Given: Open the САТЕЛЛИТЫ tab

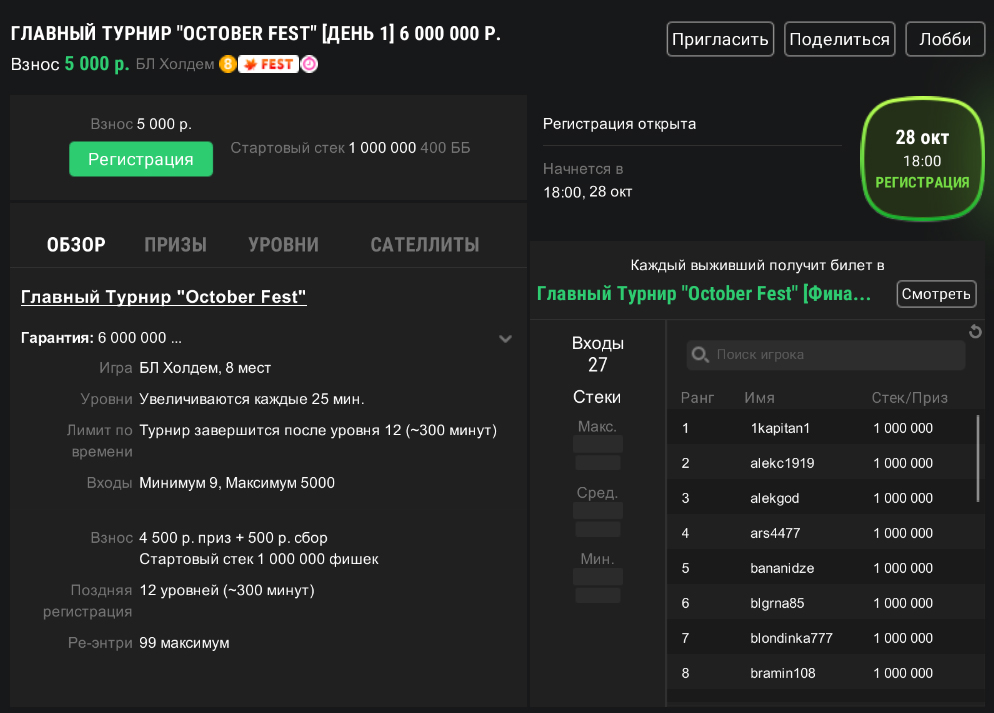Looking at the screenshot, I should (x=424, y=245).
